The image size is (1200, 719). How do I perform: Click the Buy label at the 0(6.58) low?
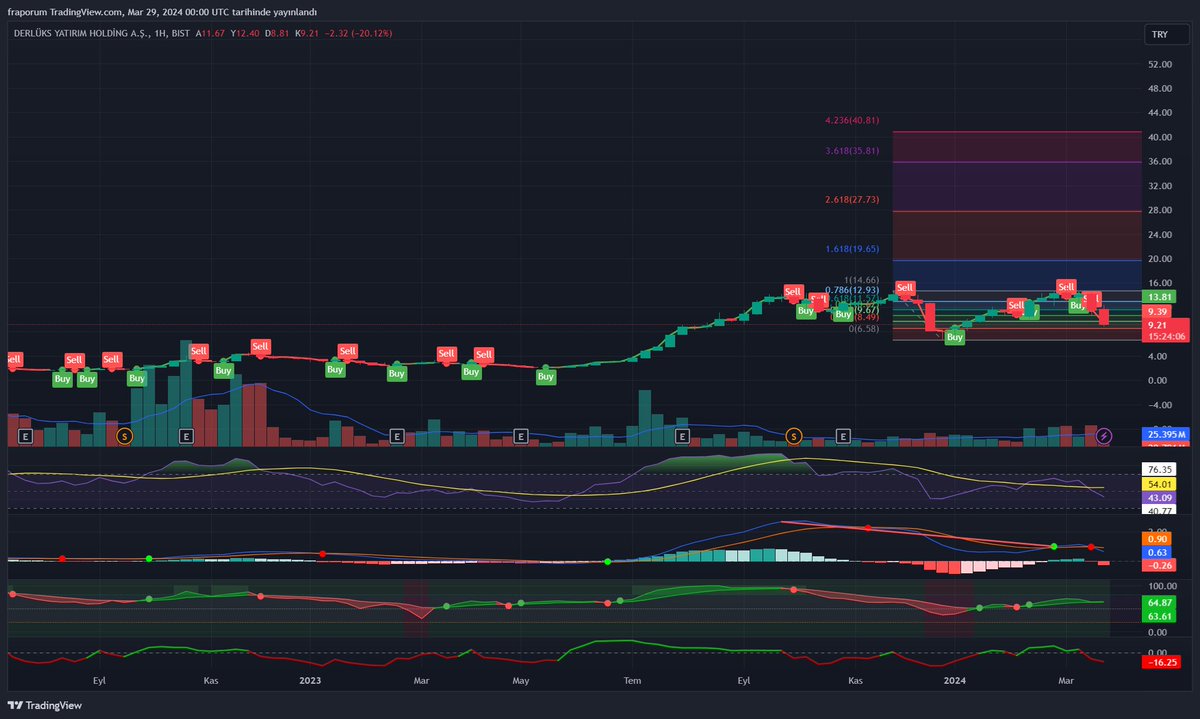(955, 337)
